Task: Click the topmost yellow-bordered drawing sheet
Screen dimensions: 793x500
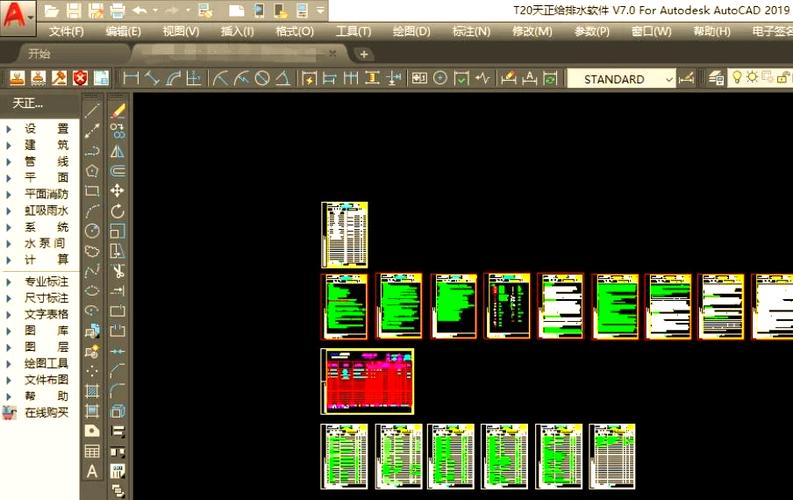Action: tap(344, 235)
